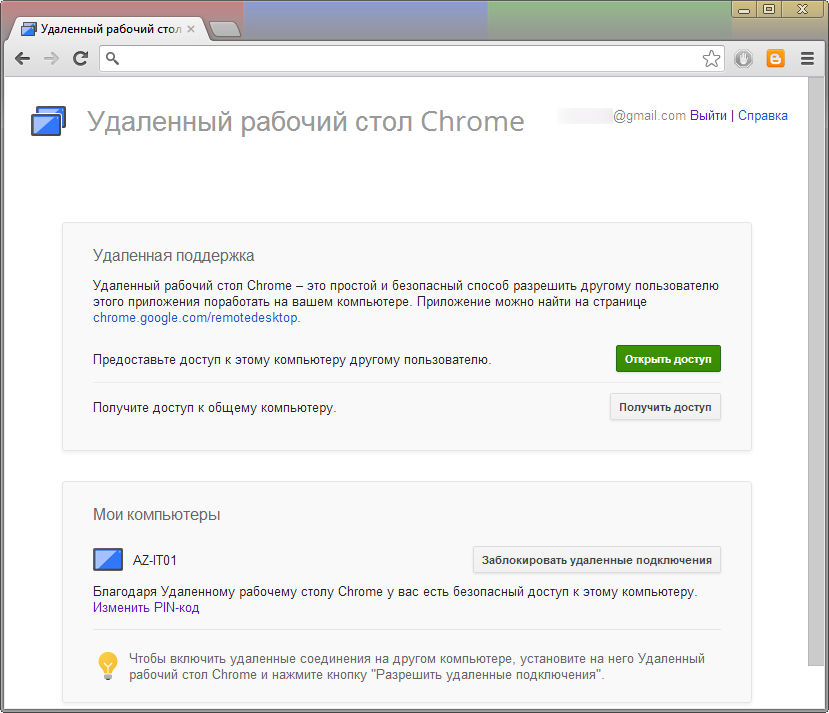Click the AZ-IT01 computer icon
Screen dimensions: 829x713
click(x=108, y=559)
